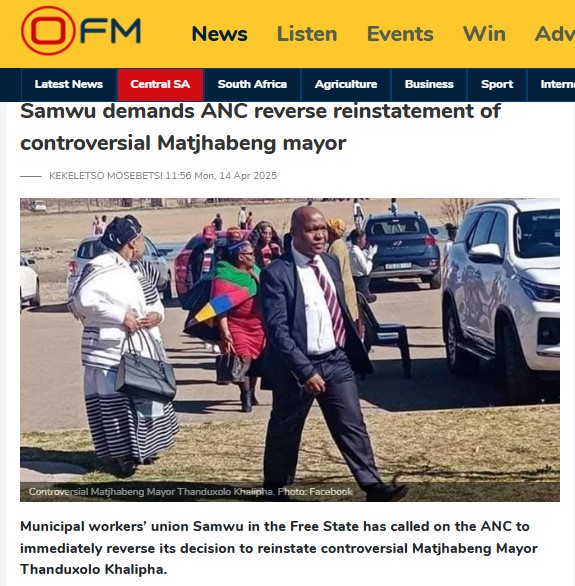Open the partly visible Adv menu item
Screen dimensions: 575x586
pos(555,34)
